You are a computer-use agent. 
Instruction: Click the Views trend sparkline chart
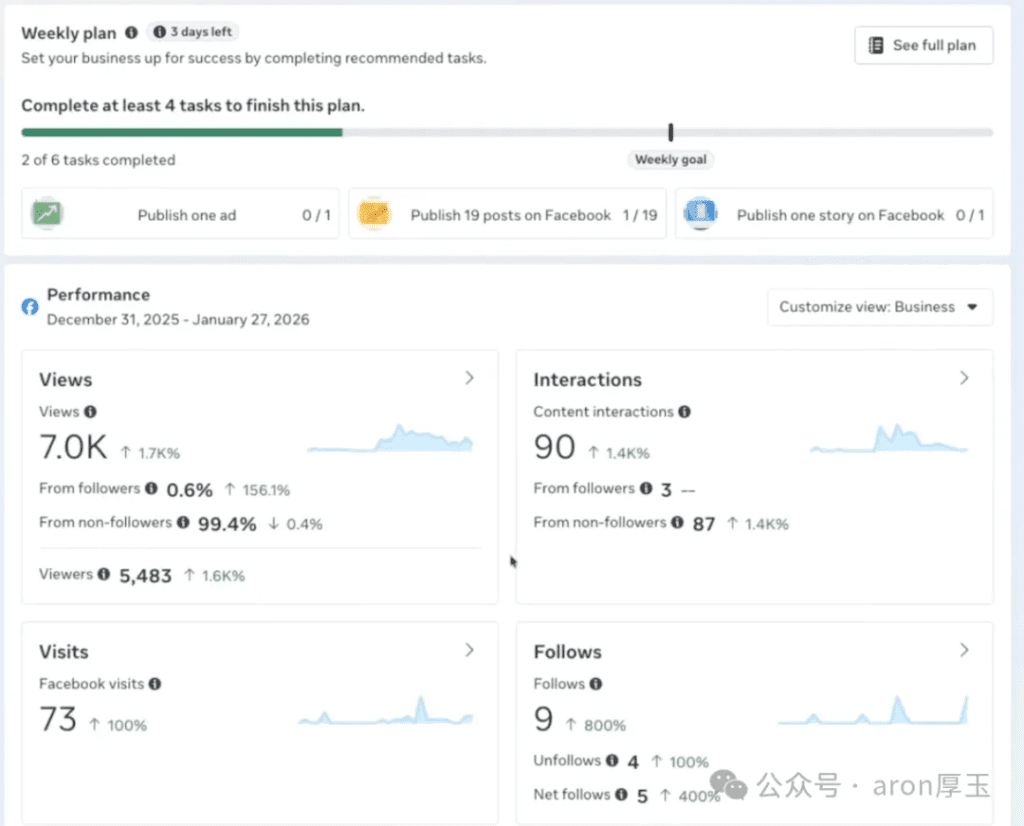pos(390,440)
